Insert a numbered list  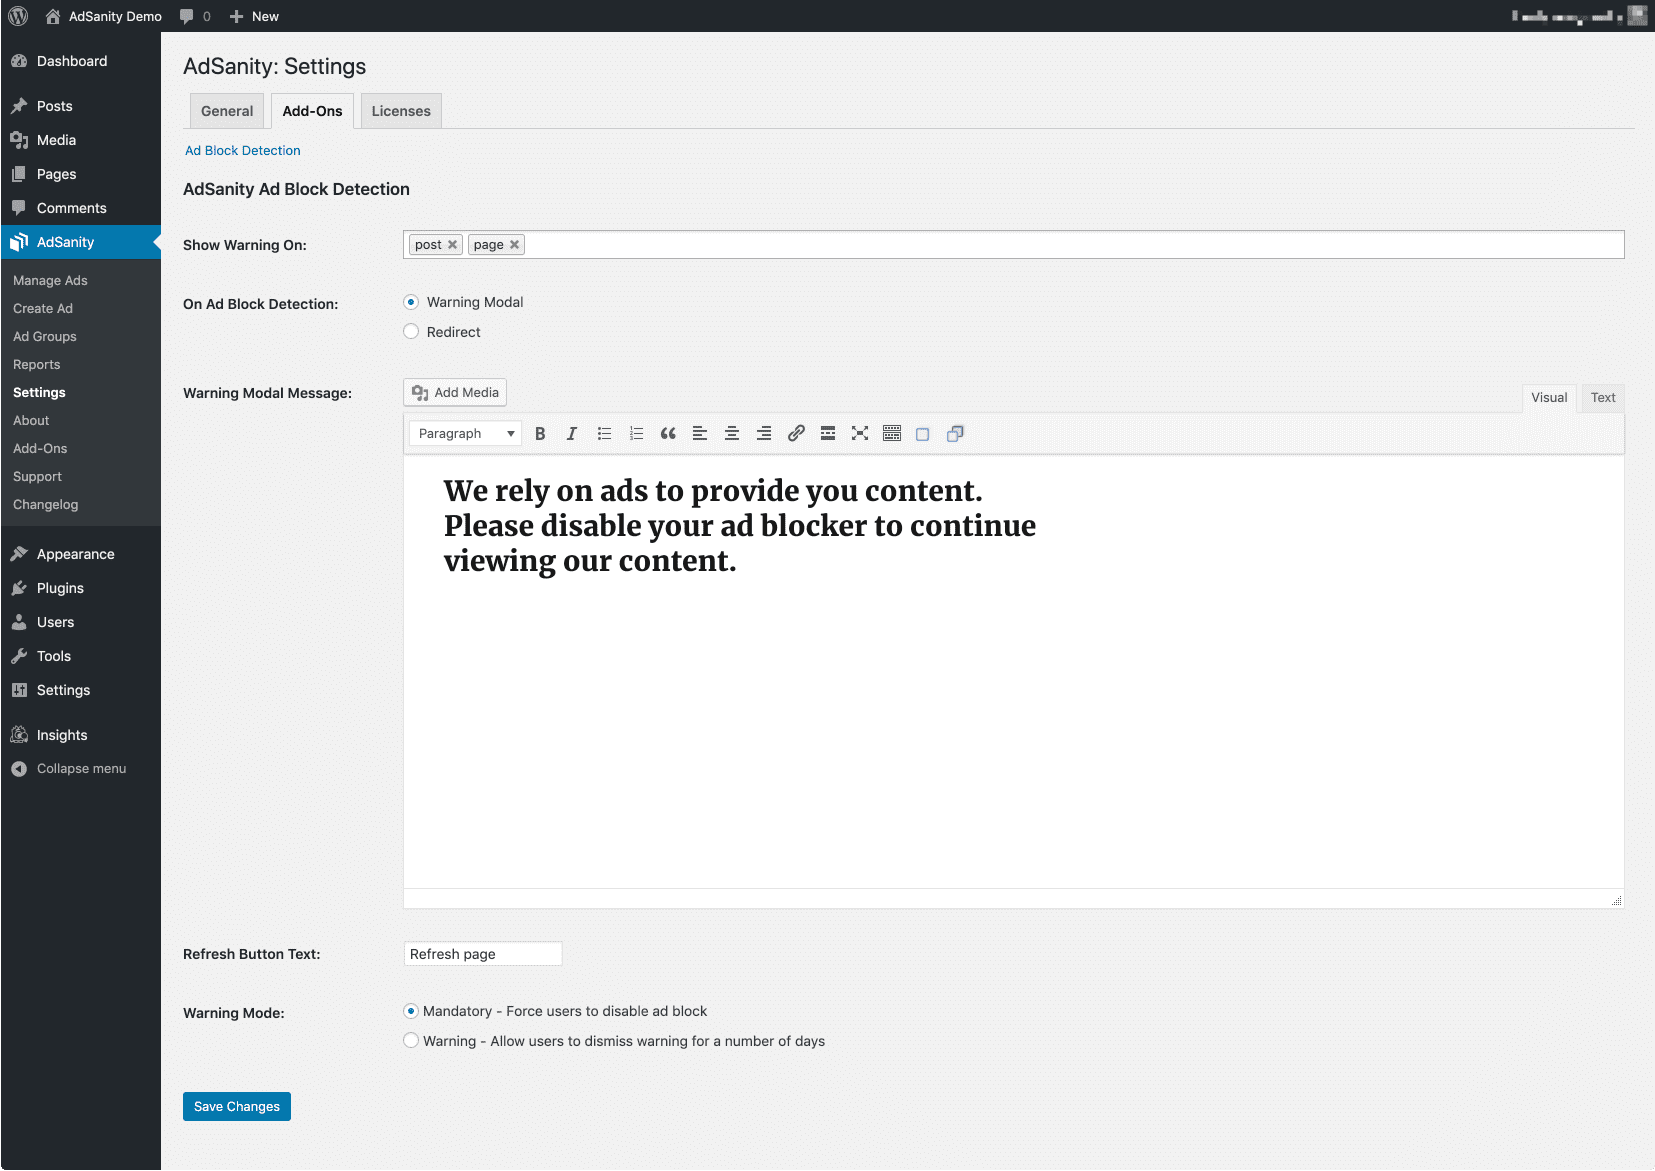(x=636, y=434)
